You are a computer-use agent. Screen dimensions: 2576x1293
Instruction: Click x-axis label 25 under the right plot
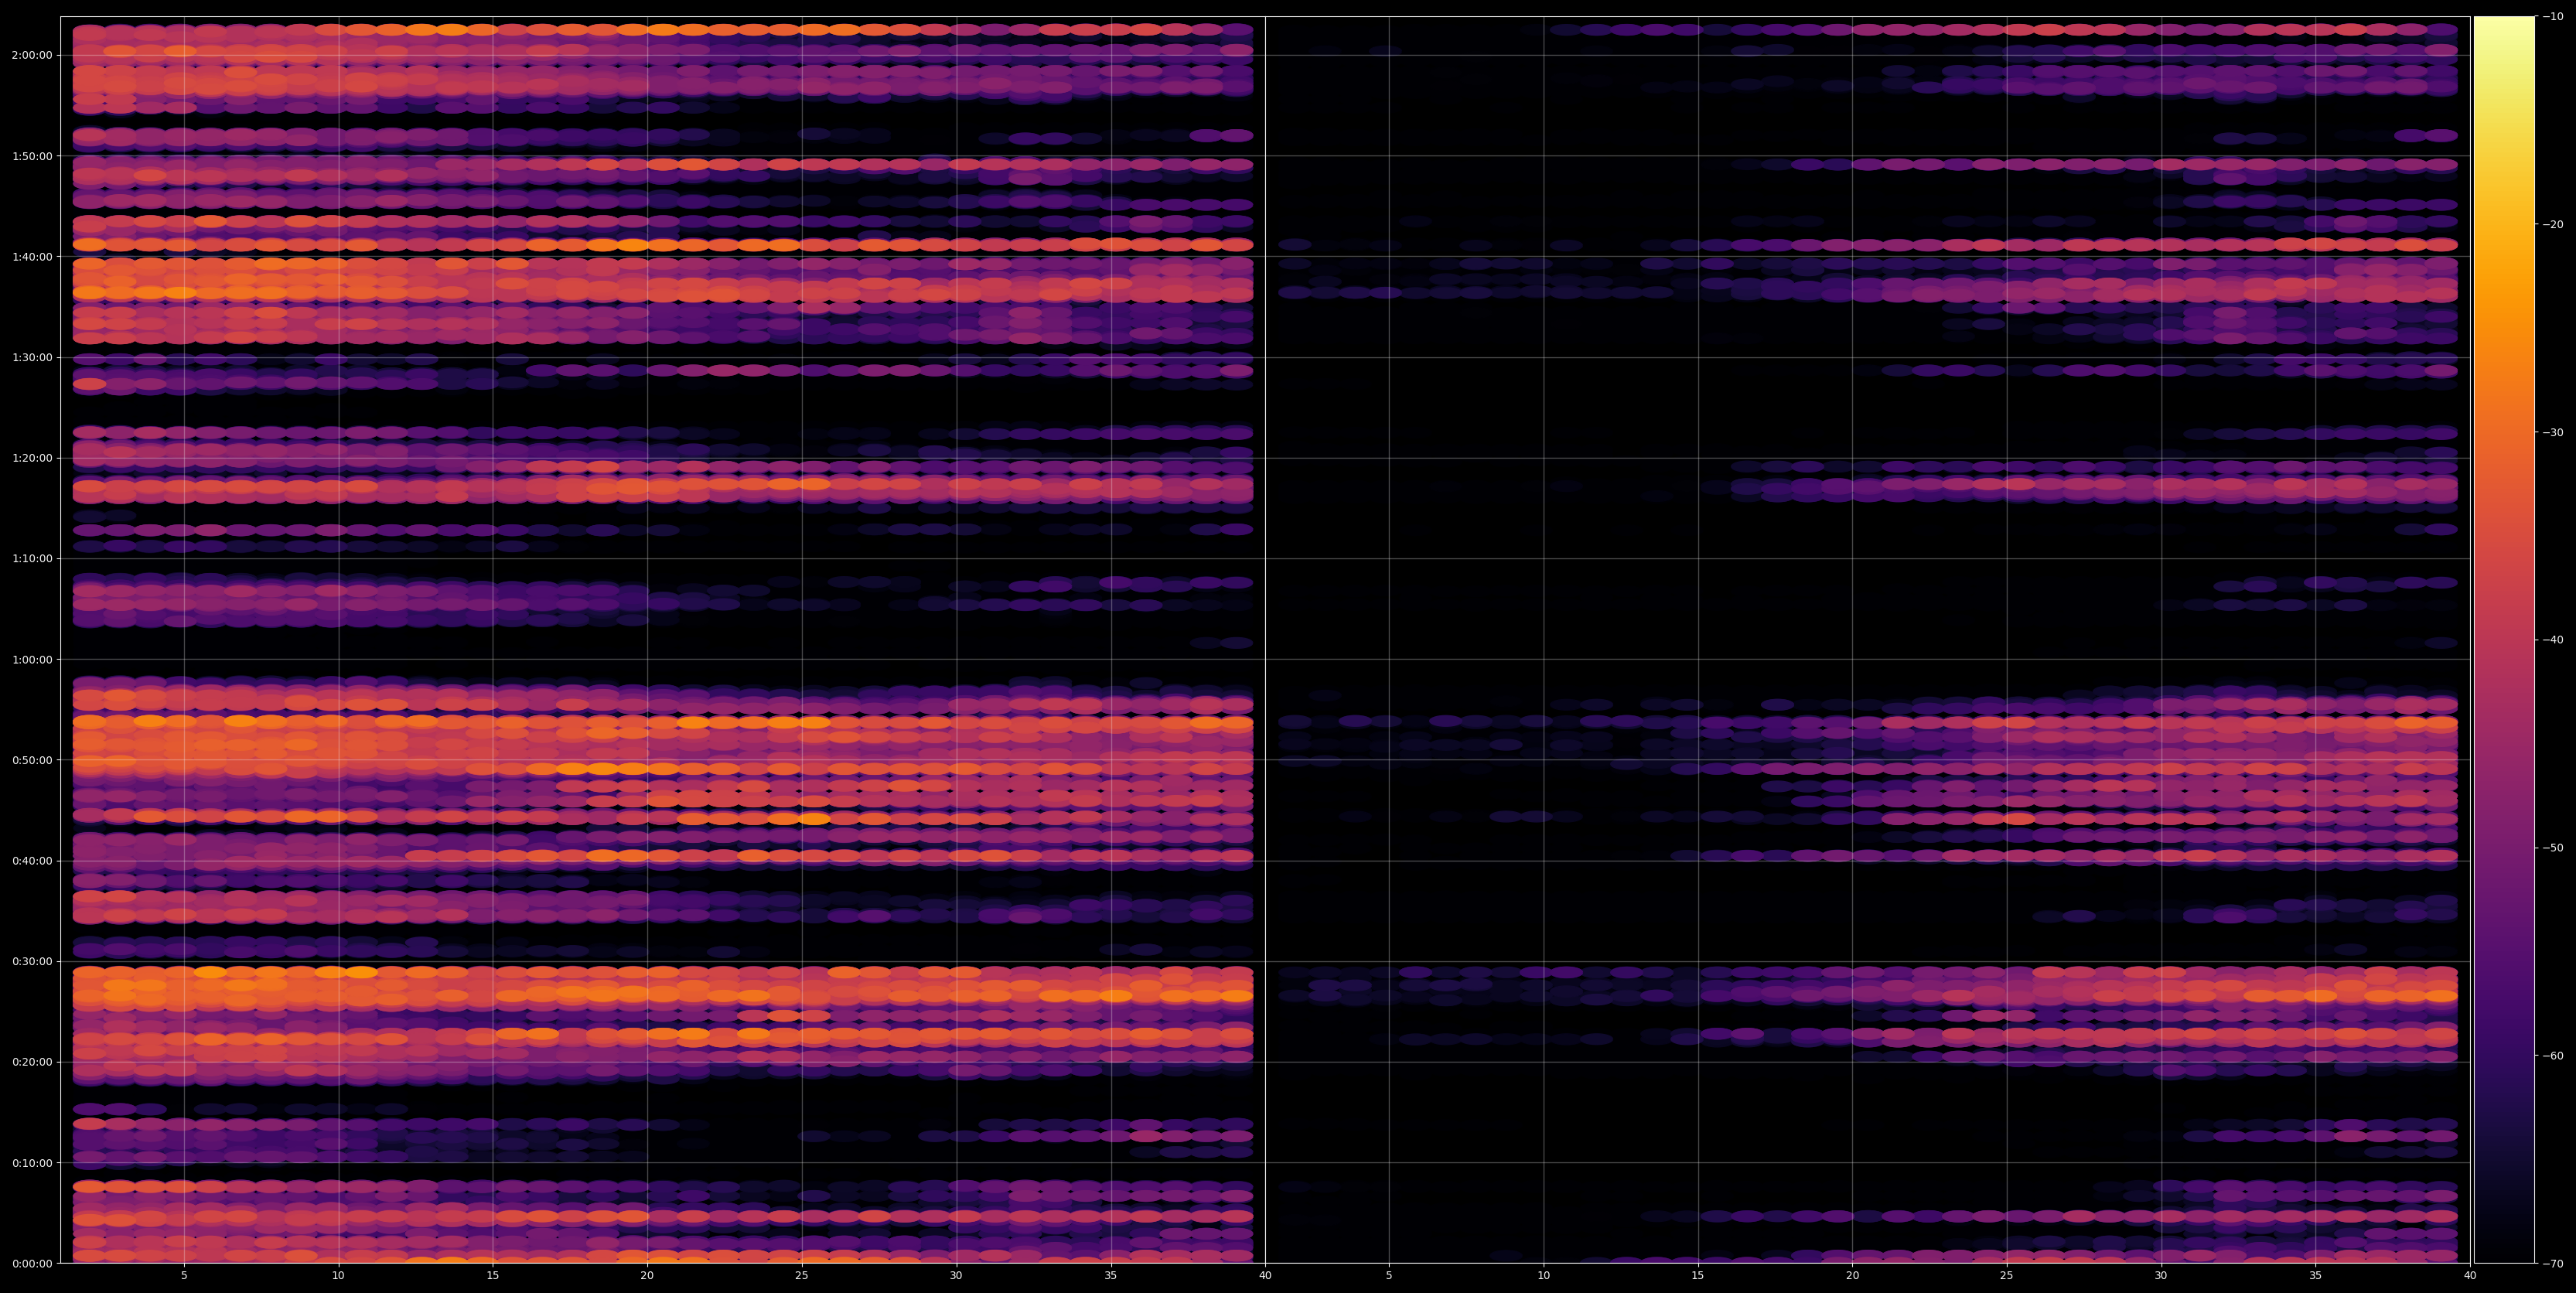point(2007,1276)
